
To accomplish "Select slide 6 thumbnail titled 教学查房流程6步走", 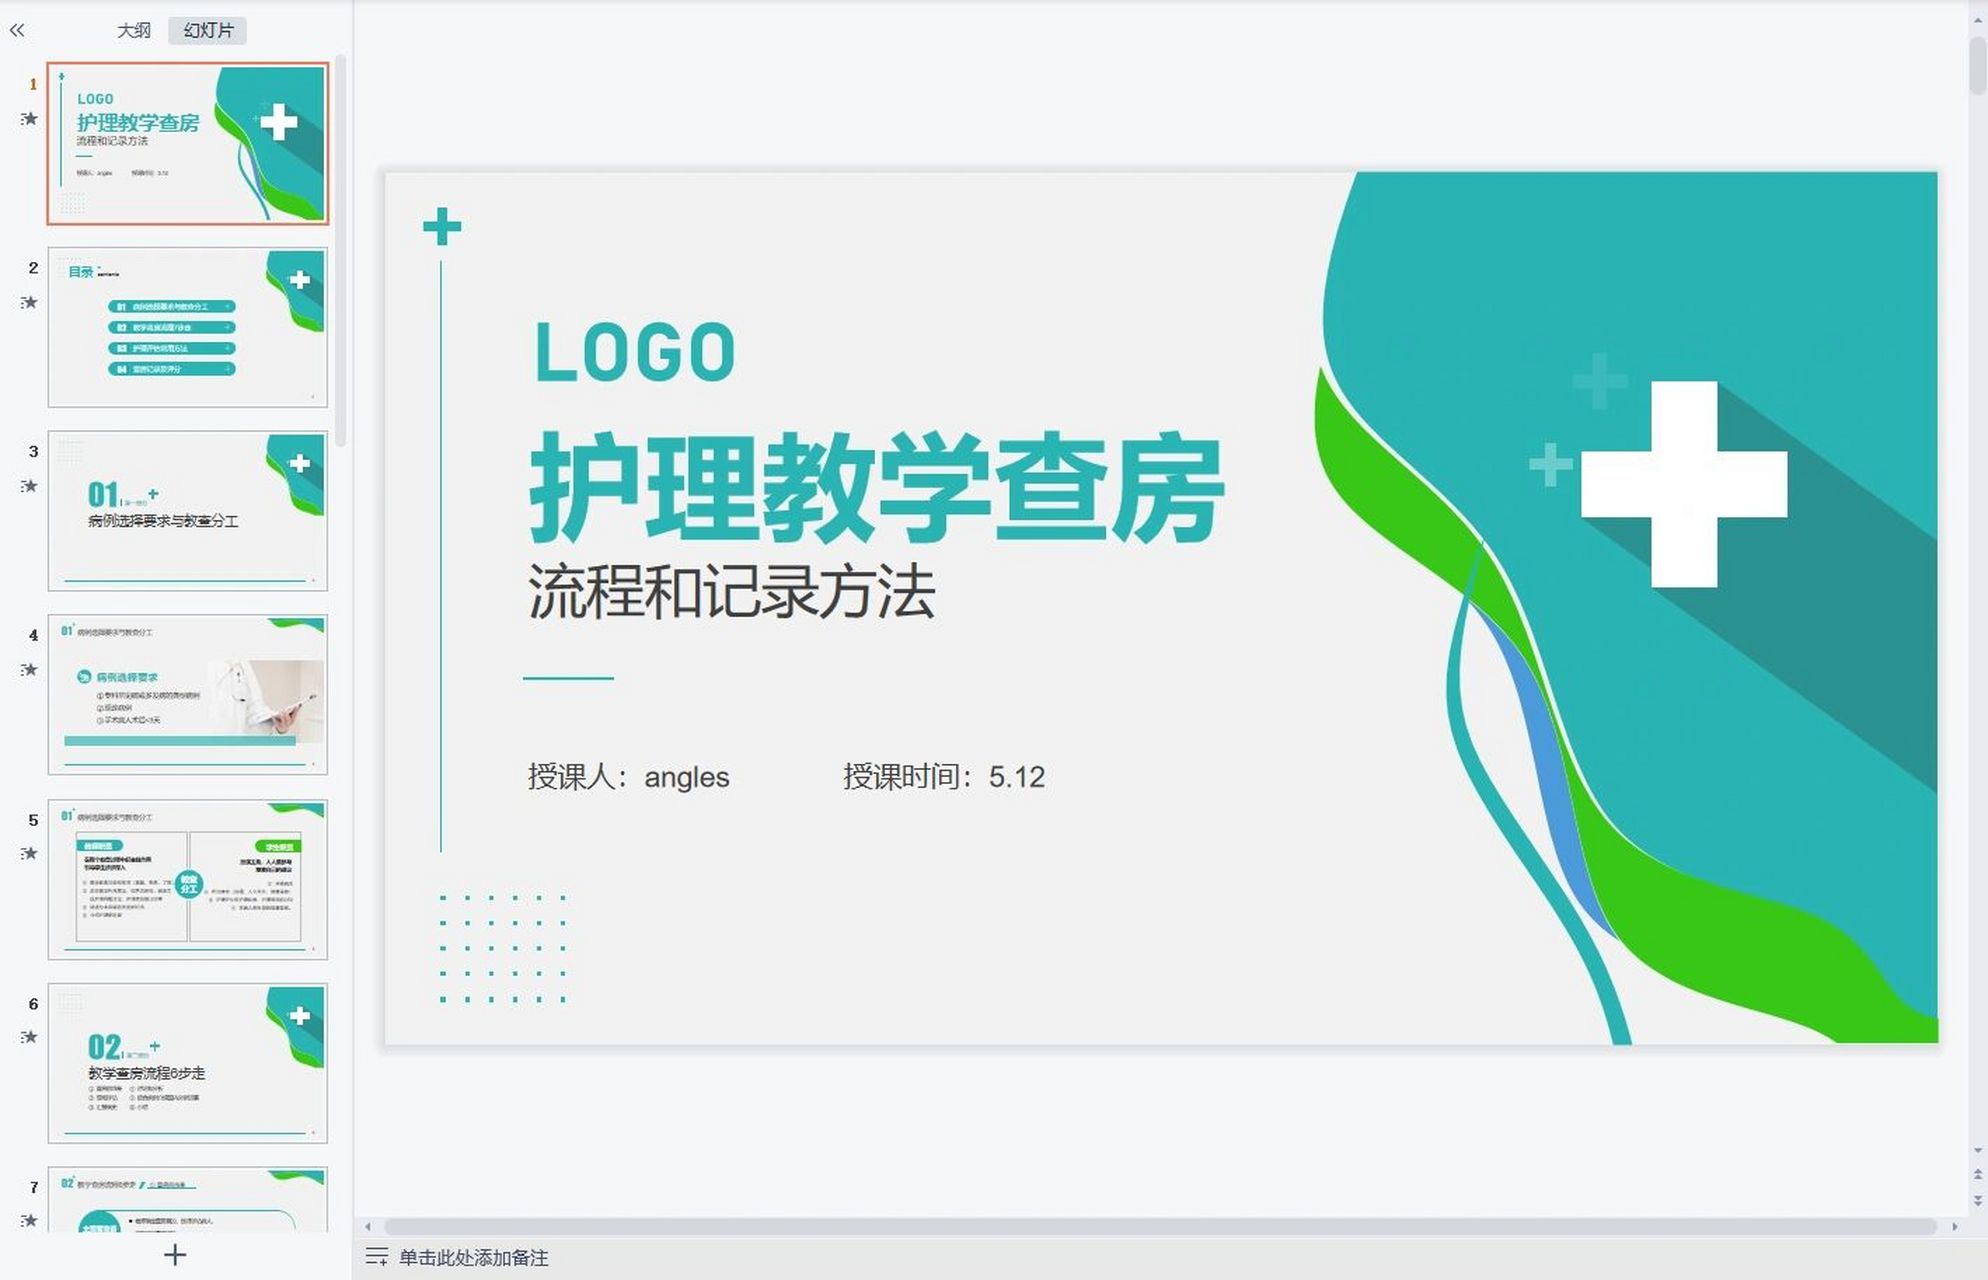I will (x=188, y=1063).
